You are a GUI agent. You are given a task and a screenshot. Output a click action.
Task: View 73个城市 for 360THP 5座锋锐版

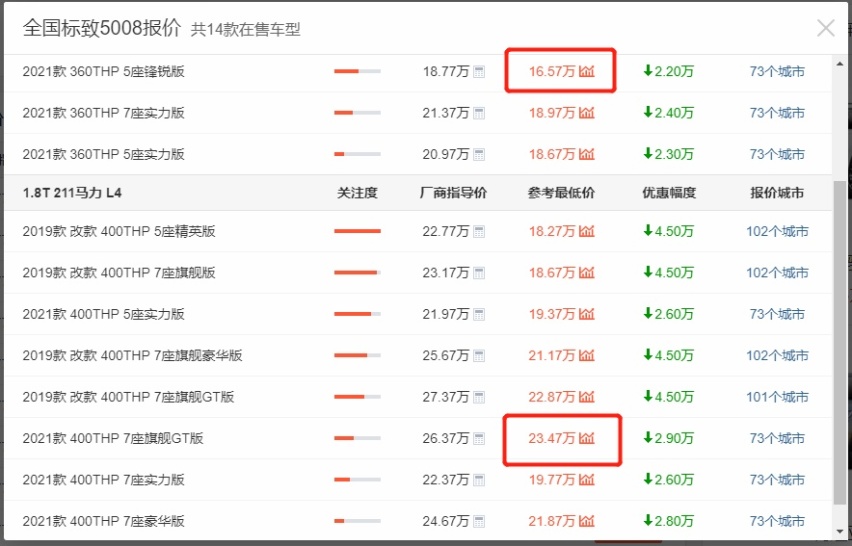[777, 71]
